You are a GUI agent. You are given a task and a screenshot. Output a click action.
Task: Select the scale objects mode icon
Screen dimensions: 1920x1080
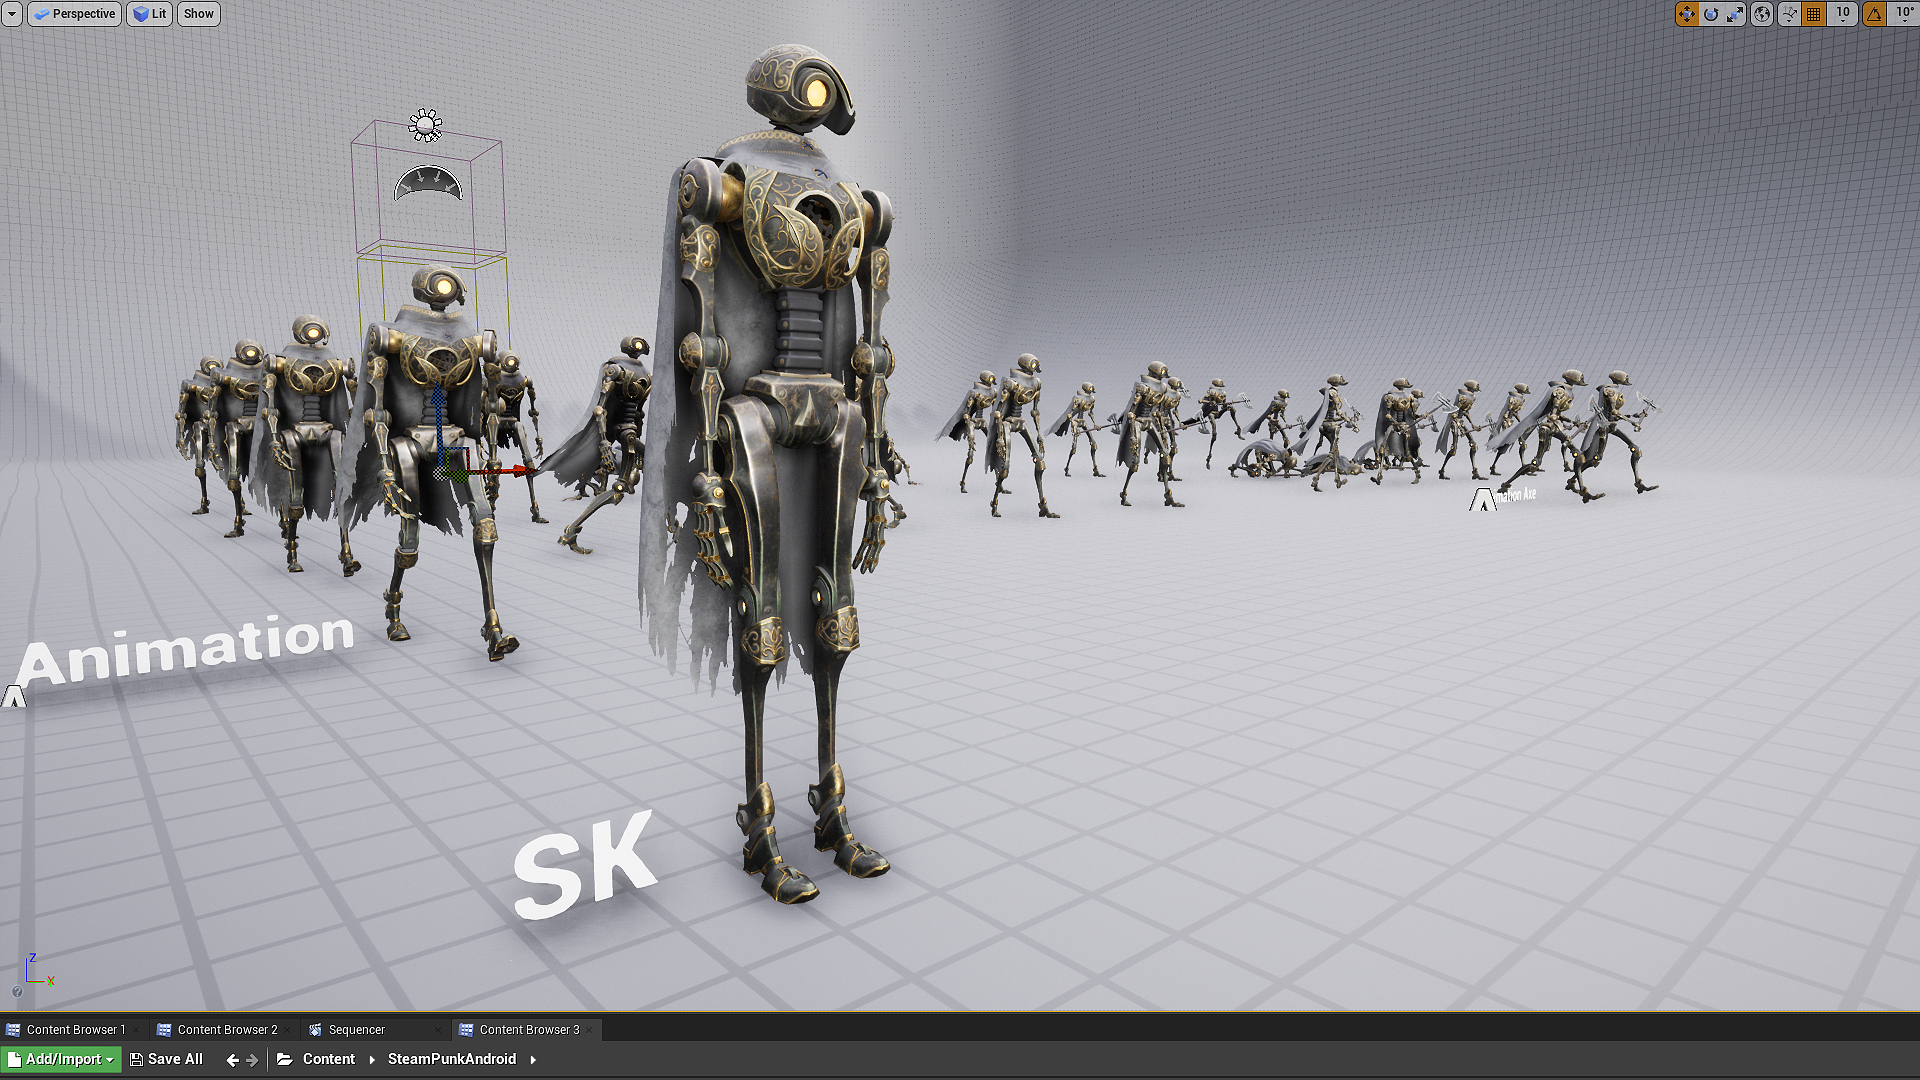tap(1735, 14)
